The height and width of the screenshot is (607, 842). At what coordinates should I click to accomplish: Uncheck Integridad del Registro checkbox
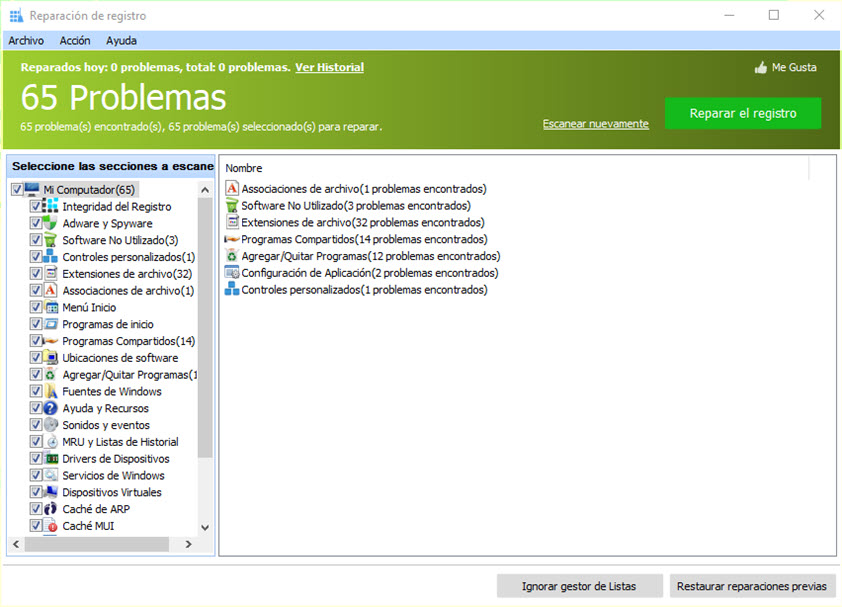pos(35,206)
